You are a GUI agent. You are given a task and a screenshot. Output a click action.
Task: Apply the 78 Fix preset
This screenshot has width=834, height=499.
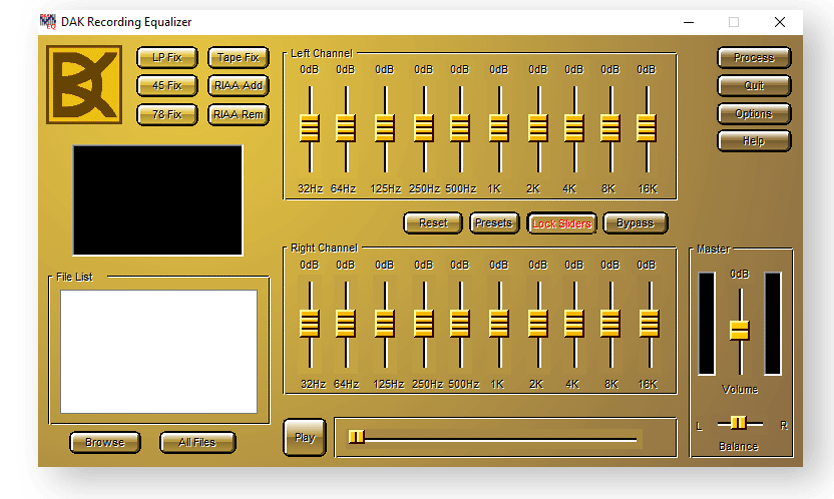point(167,114)
